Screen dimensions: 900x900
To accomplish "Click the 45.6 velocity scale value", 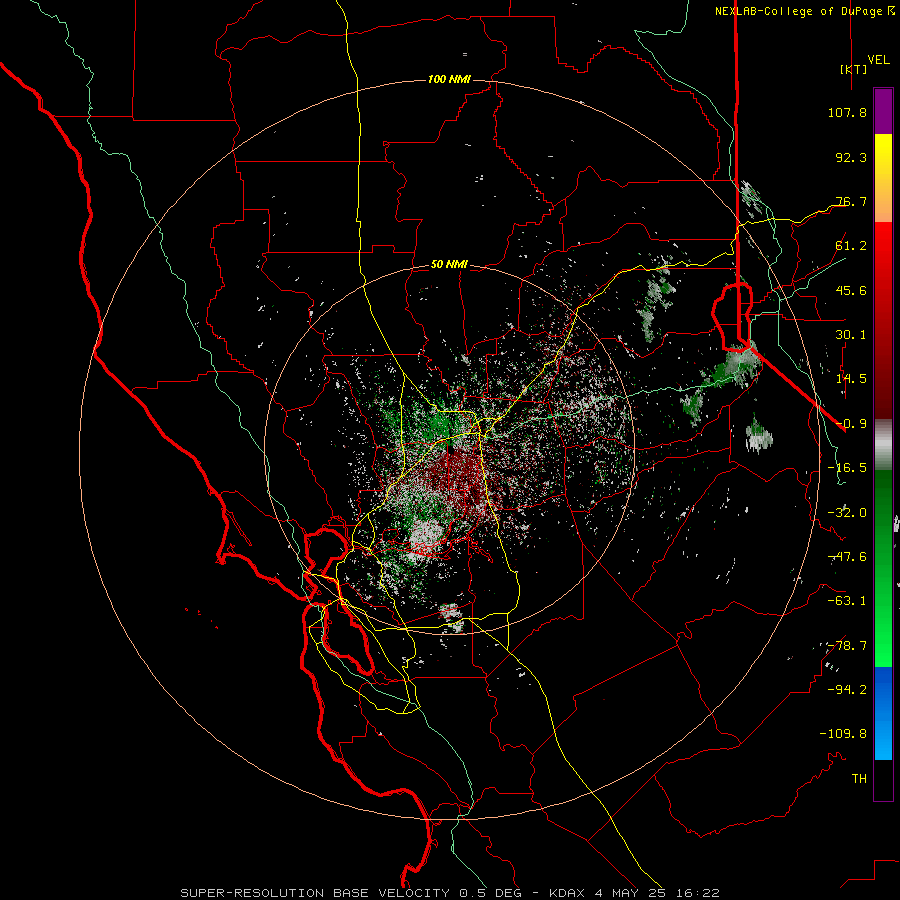I will click(851, 290).
